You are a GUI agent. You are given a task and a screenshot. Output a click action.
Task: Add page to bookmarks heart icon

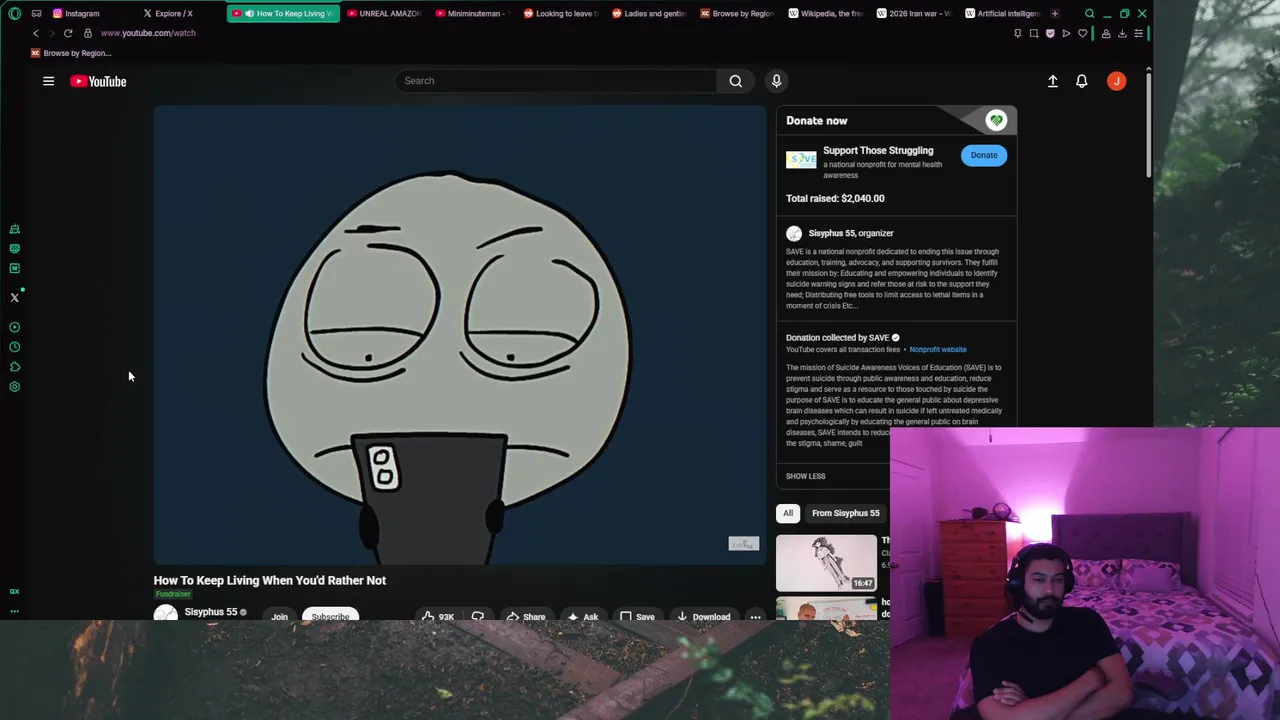pos(1082,33)
